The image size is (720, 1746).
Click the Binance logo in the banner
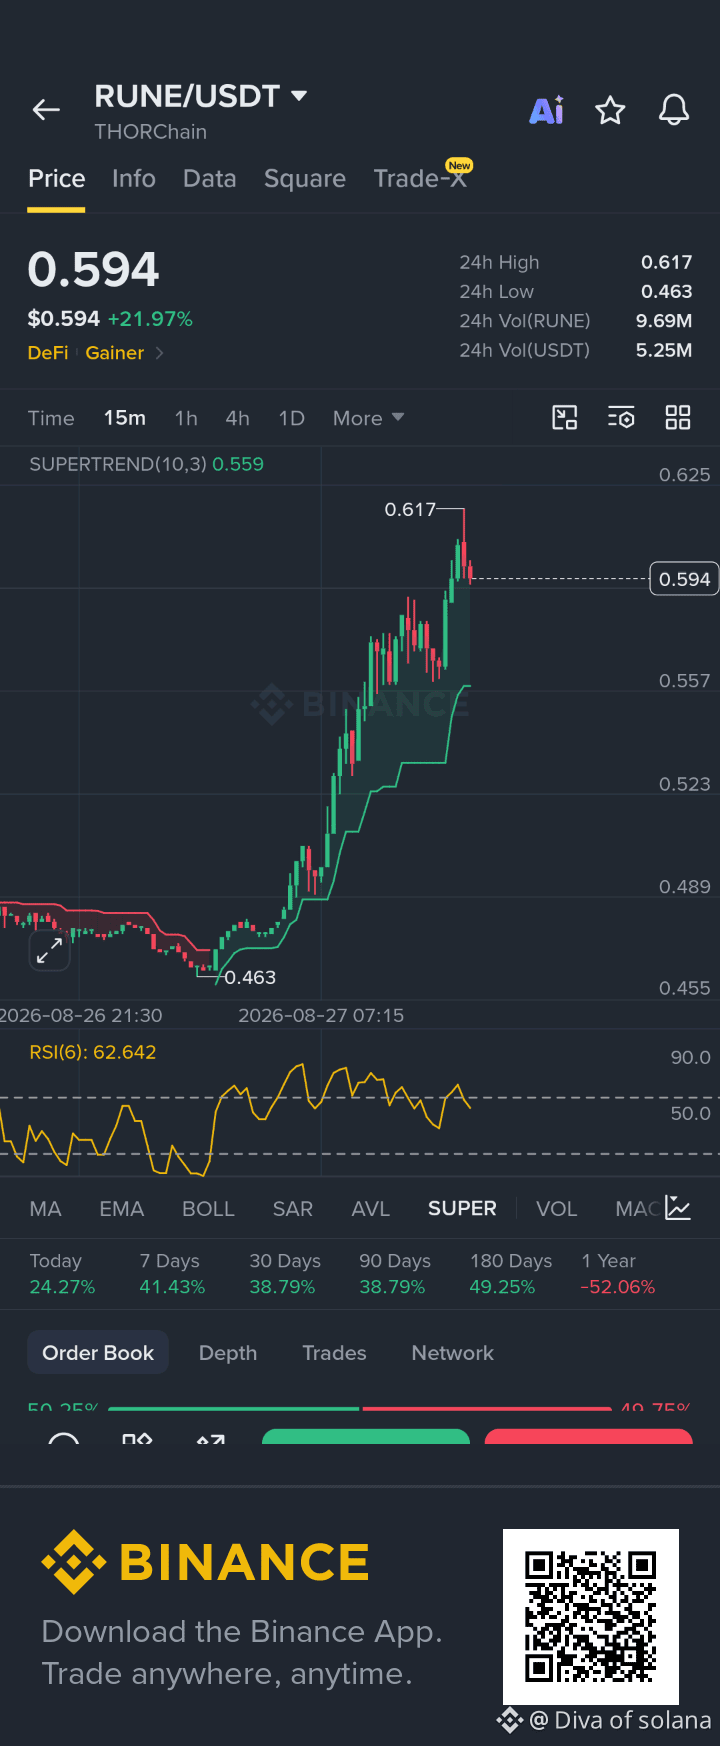click(x=205, y=1562)
